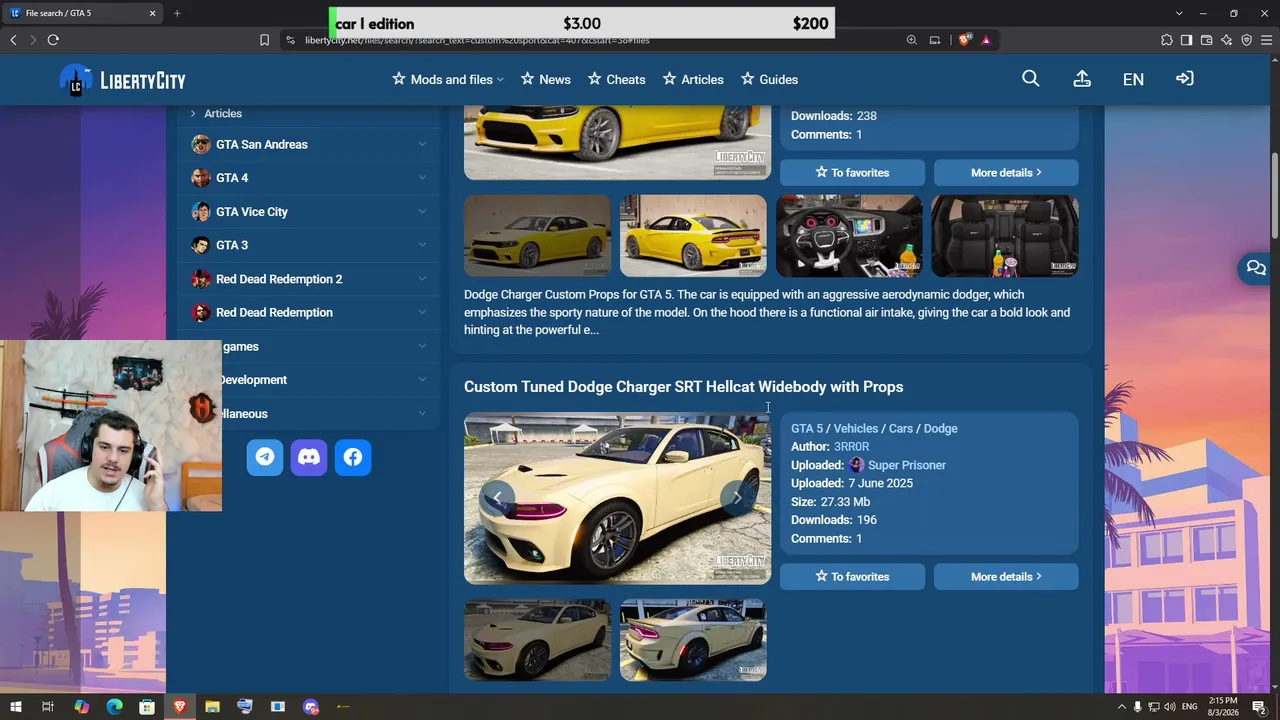
Task: Open the News menu item
Action: pos(545,79)
